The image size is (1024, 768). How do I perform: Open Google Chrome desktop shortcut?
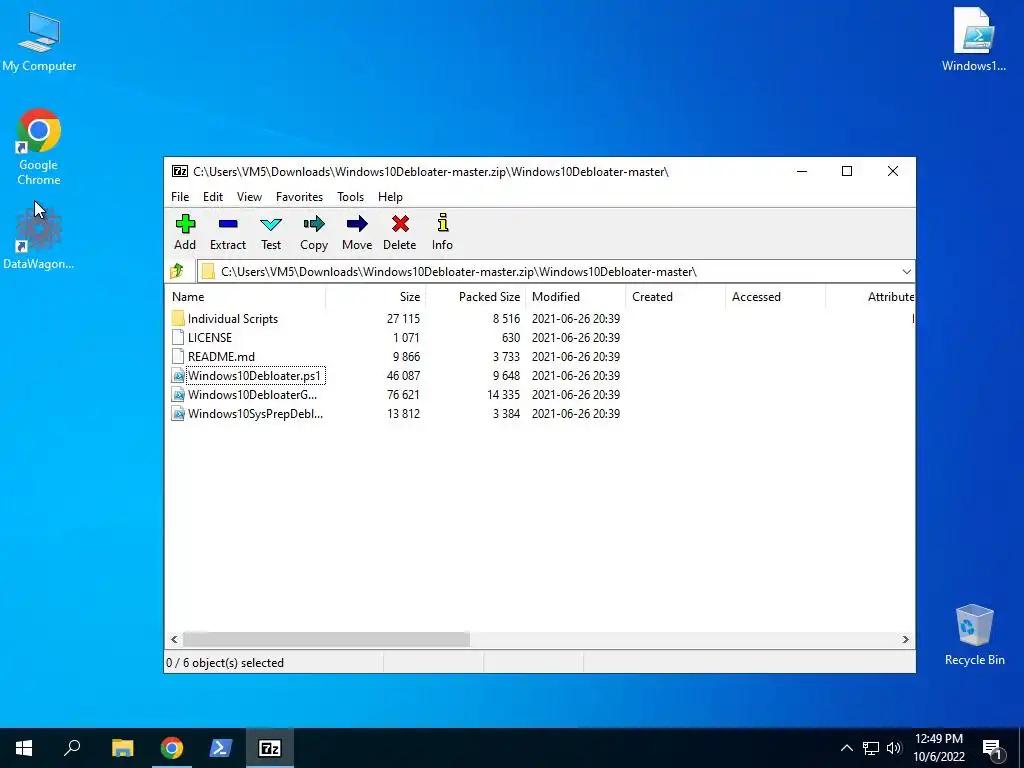point(39,147)
